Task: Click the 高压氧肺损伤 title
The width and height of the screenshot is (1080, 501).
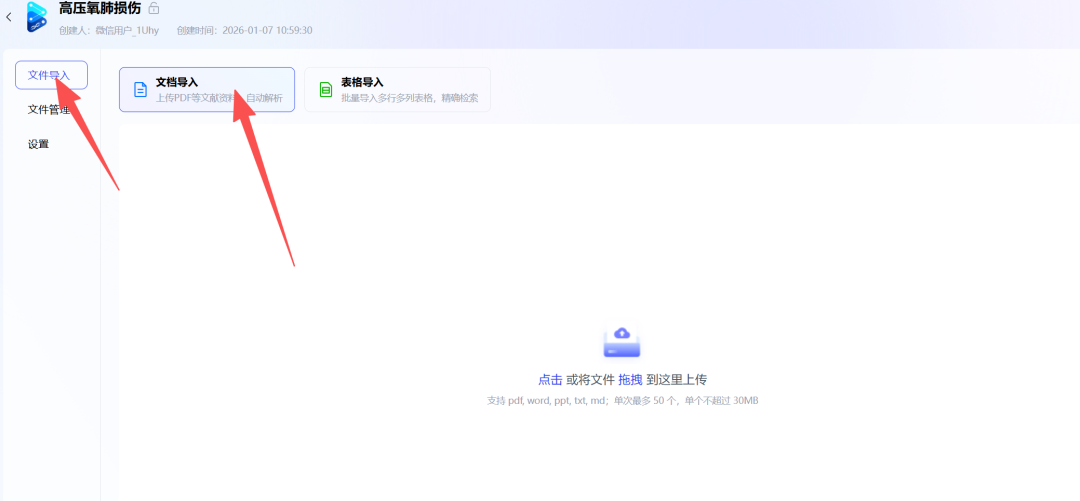Action: tap(100, 9)
